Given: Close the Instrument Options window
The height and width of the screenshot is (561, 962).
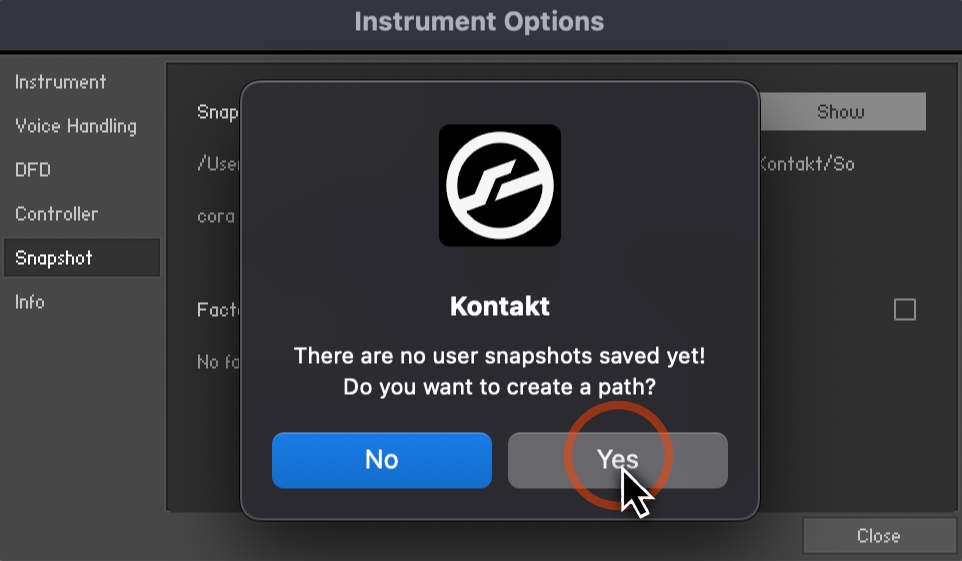Looking at the screenshot, I should (879, 536).
